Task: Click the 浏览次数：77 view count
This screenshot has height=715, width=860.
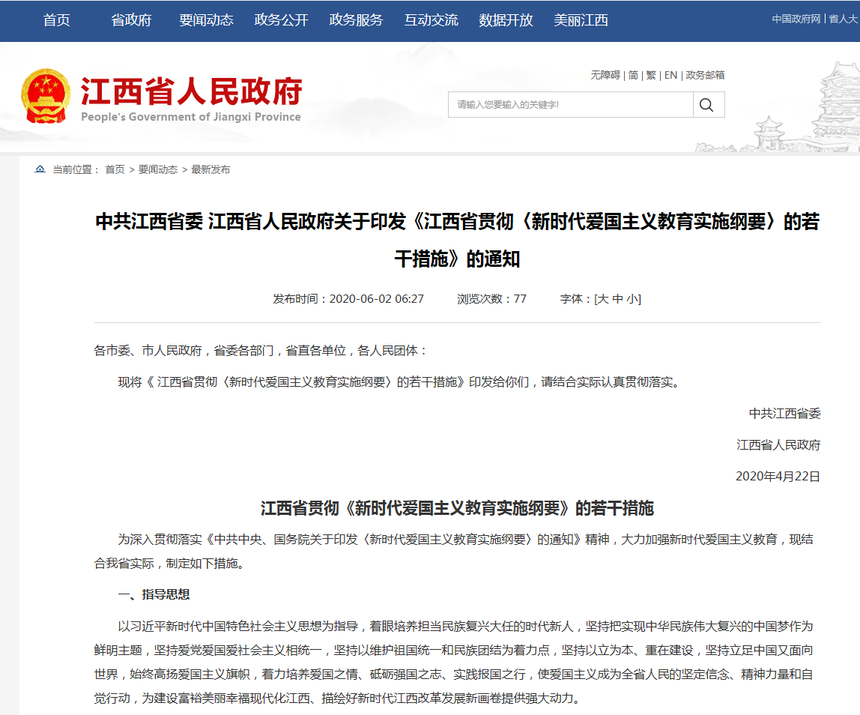Action: [x=491, y=299]
